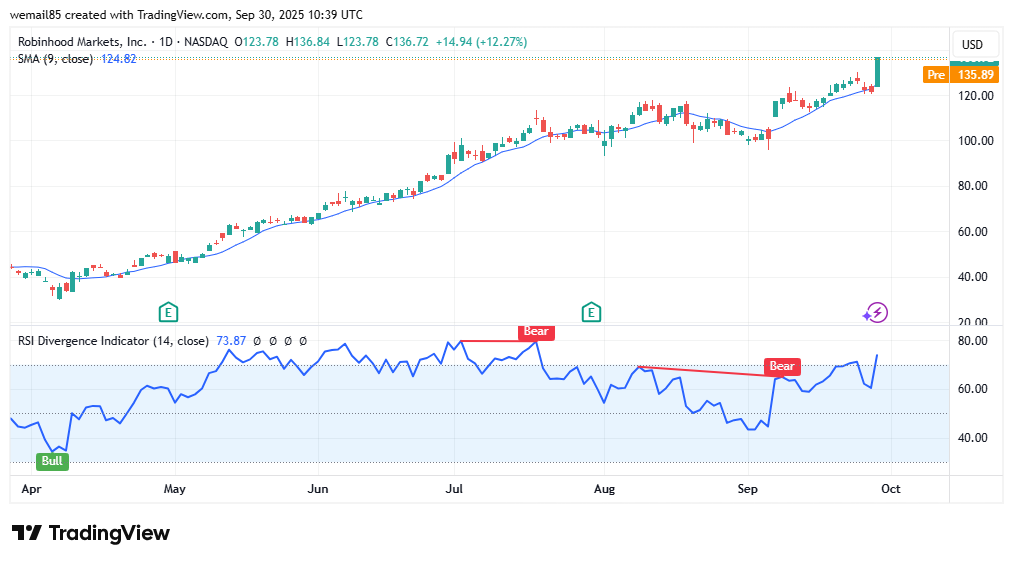Click the SMA value 124.82
This screenshot has width=1013, height=563.
pyautogui.click(x=118, y=59)
